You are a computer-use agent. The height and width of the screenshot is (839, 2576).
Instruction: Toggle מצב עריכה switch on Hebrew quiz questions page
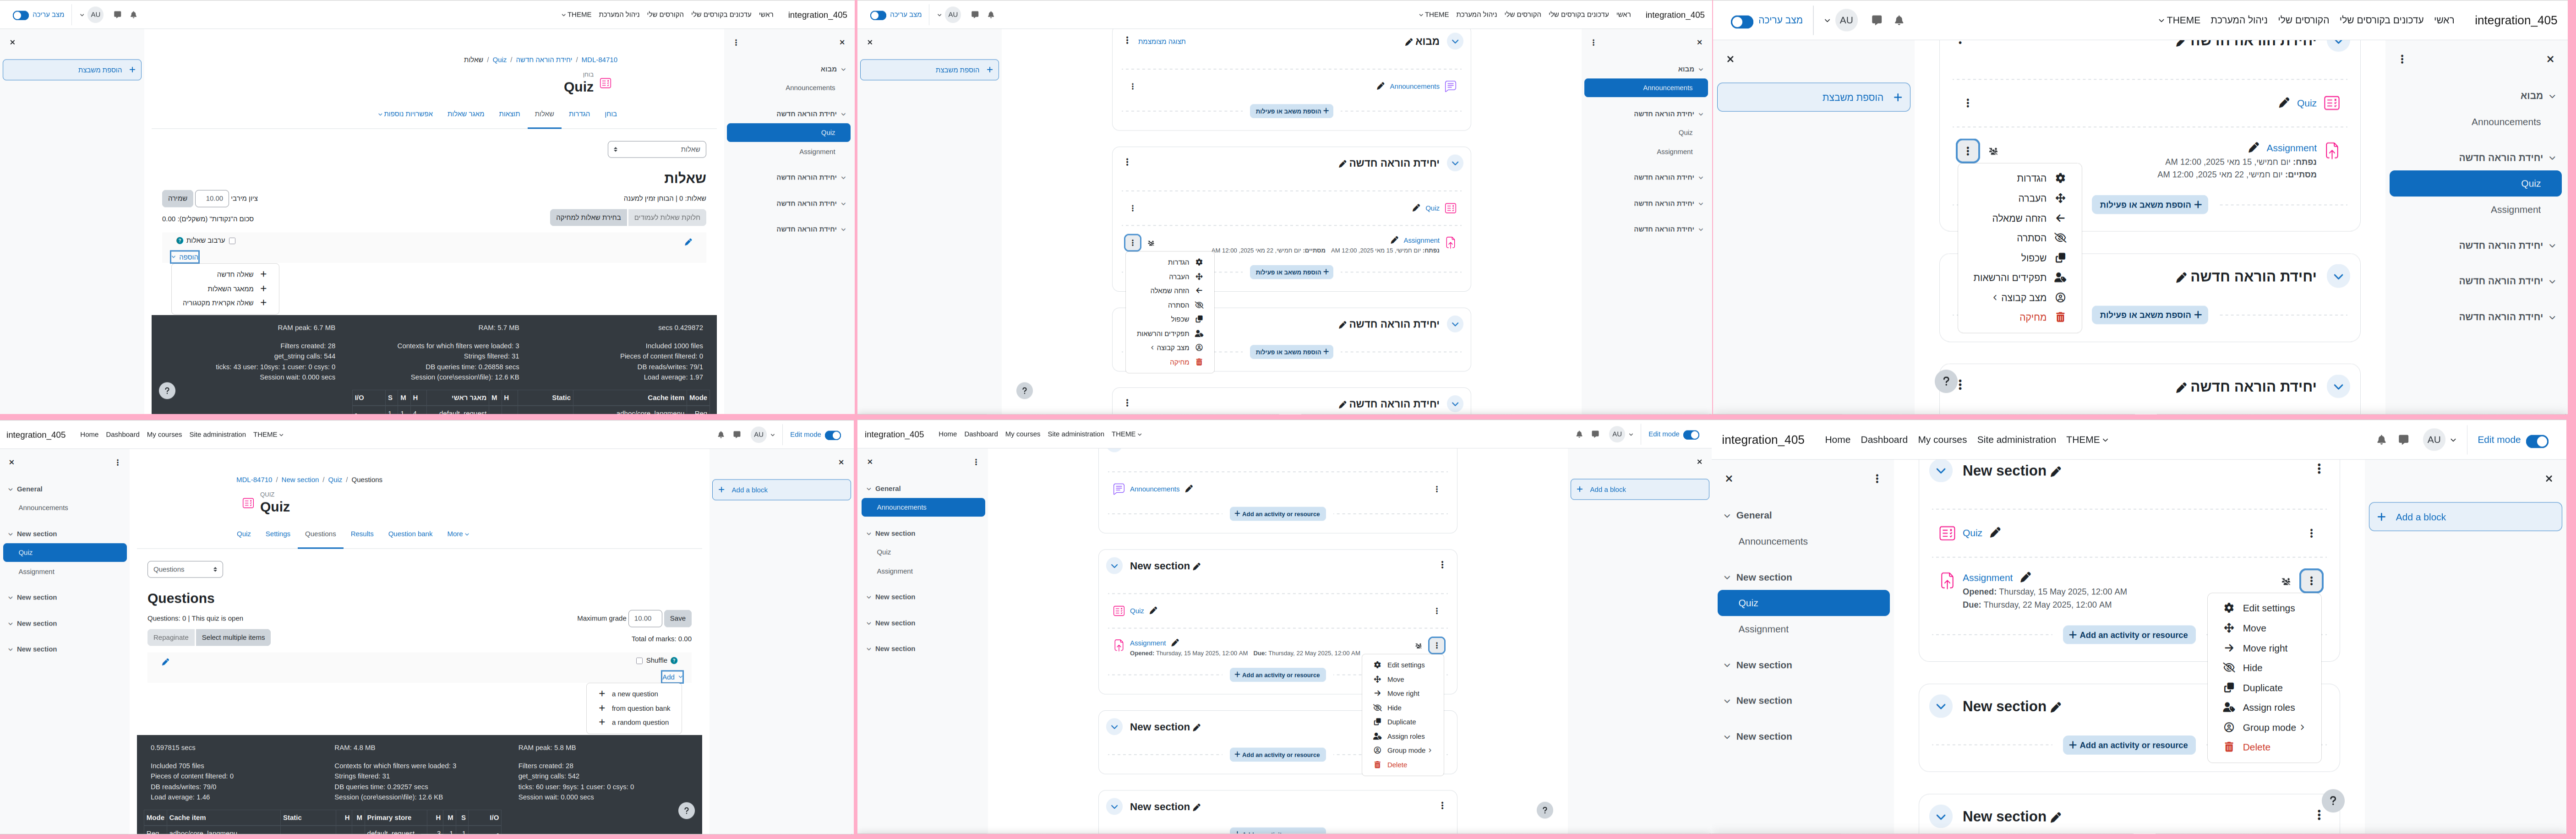[x=20, y=15]
